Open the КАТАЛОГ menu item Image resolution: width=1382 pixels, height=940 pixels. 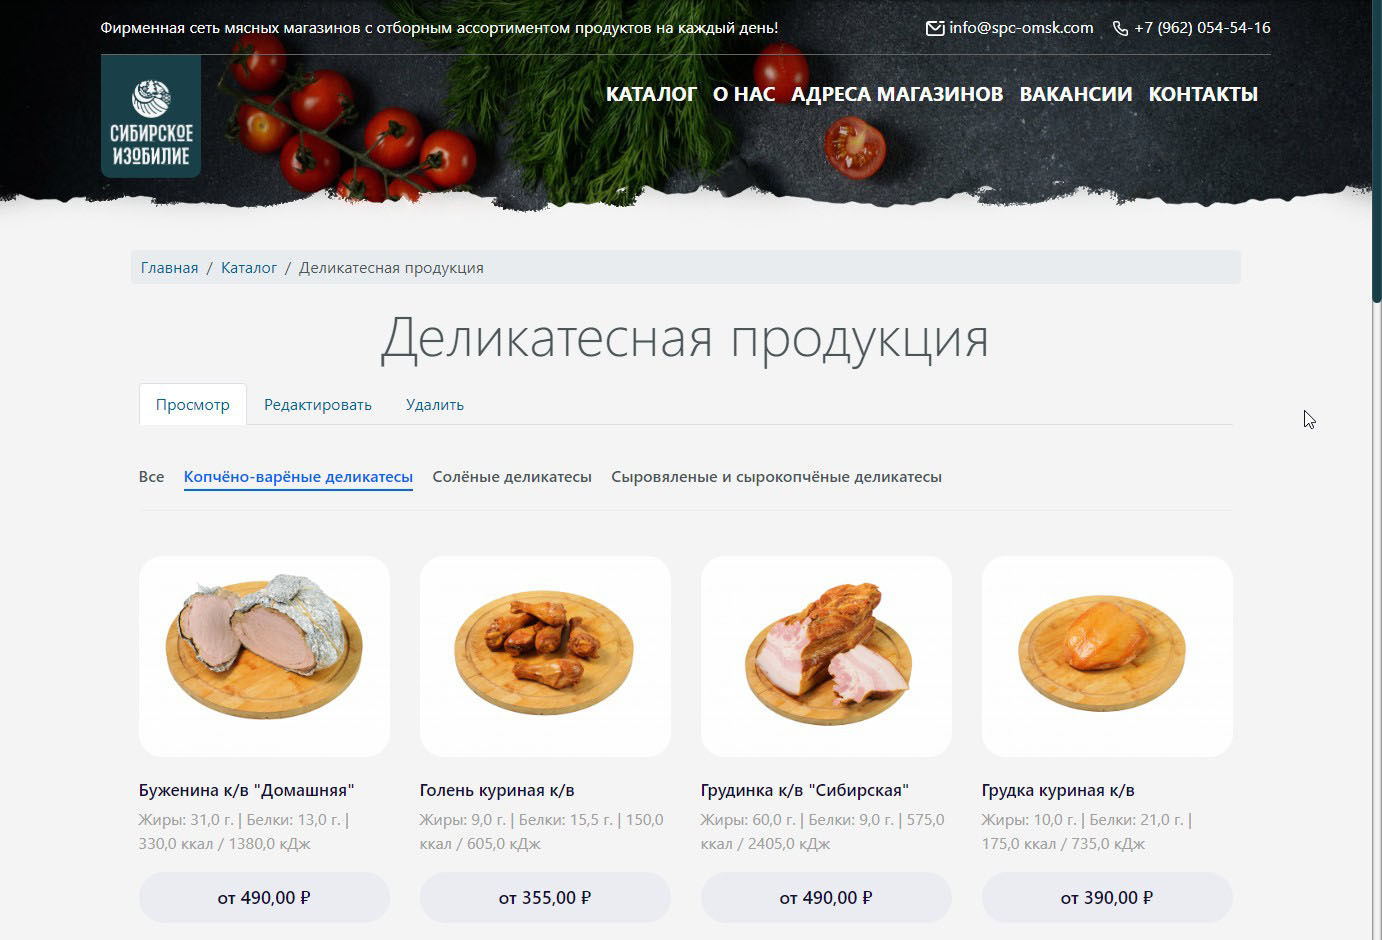[651, 94]
